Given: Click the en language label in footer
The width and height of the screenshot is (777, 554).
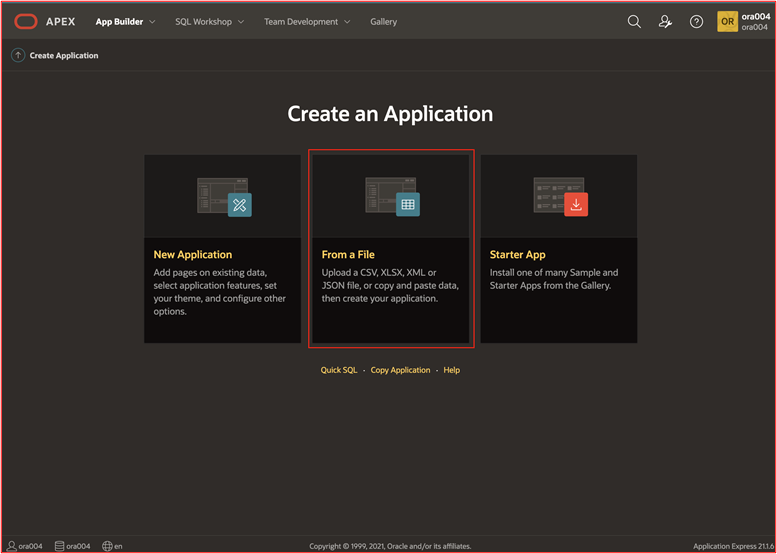Looking at the screenshot, I should (x=118, y=546).
